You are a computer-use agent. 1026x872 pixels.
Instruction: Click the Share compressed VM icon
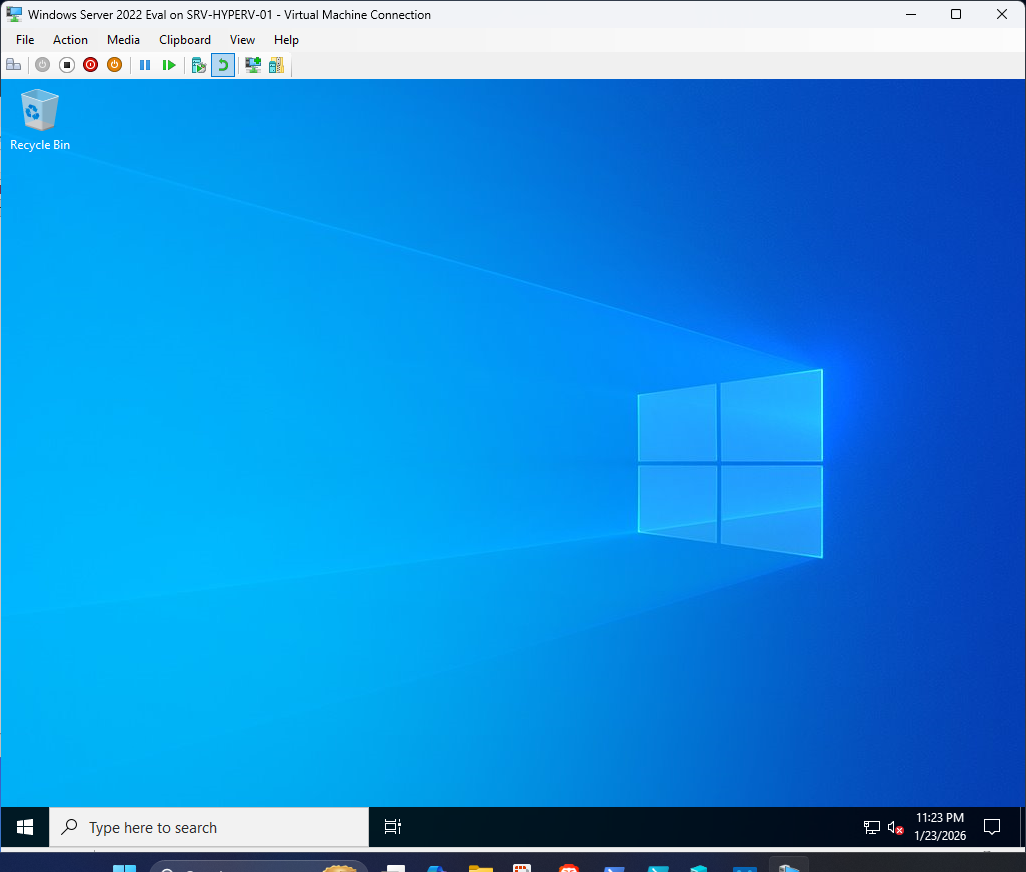click(x=276, y=64)
